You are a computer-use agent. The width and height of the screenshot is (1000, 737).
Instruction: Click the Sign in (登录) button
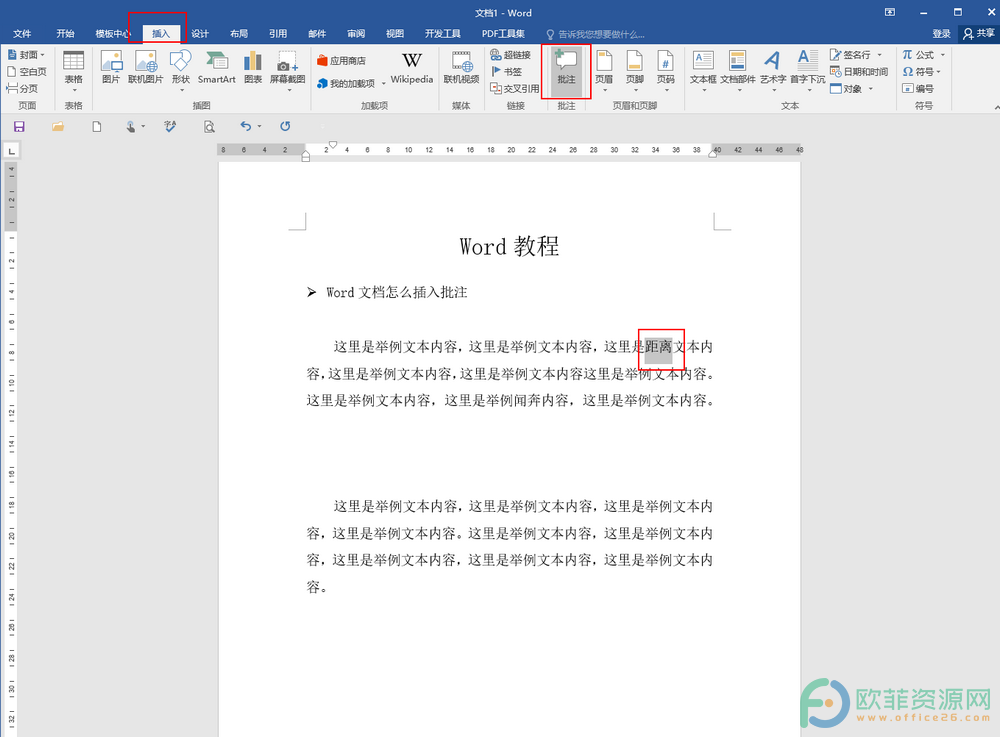point(941,33)
